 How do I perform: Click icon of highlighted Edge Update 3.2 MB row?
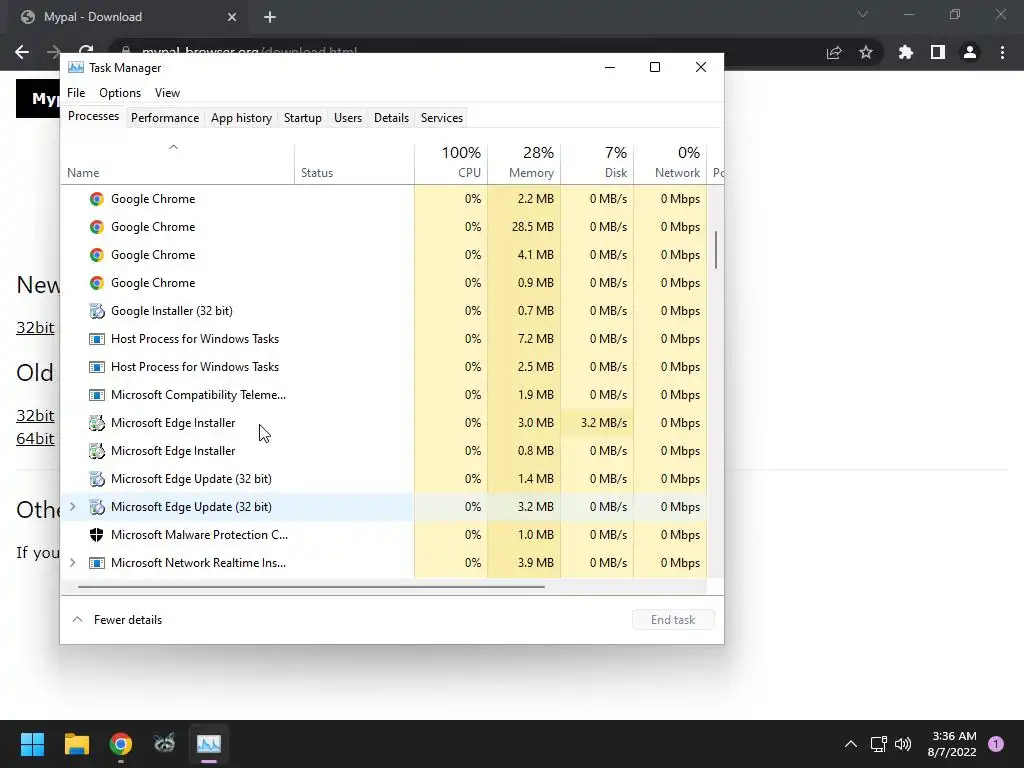(97, 507)
